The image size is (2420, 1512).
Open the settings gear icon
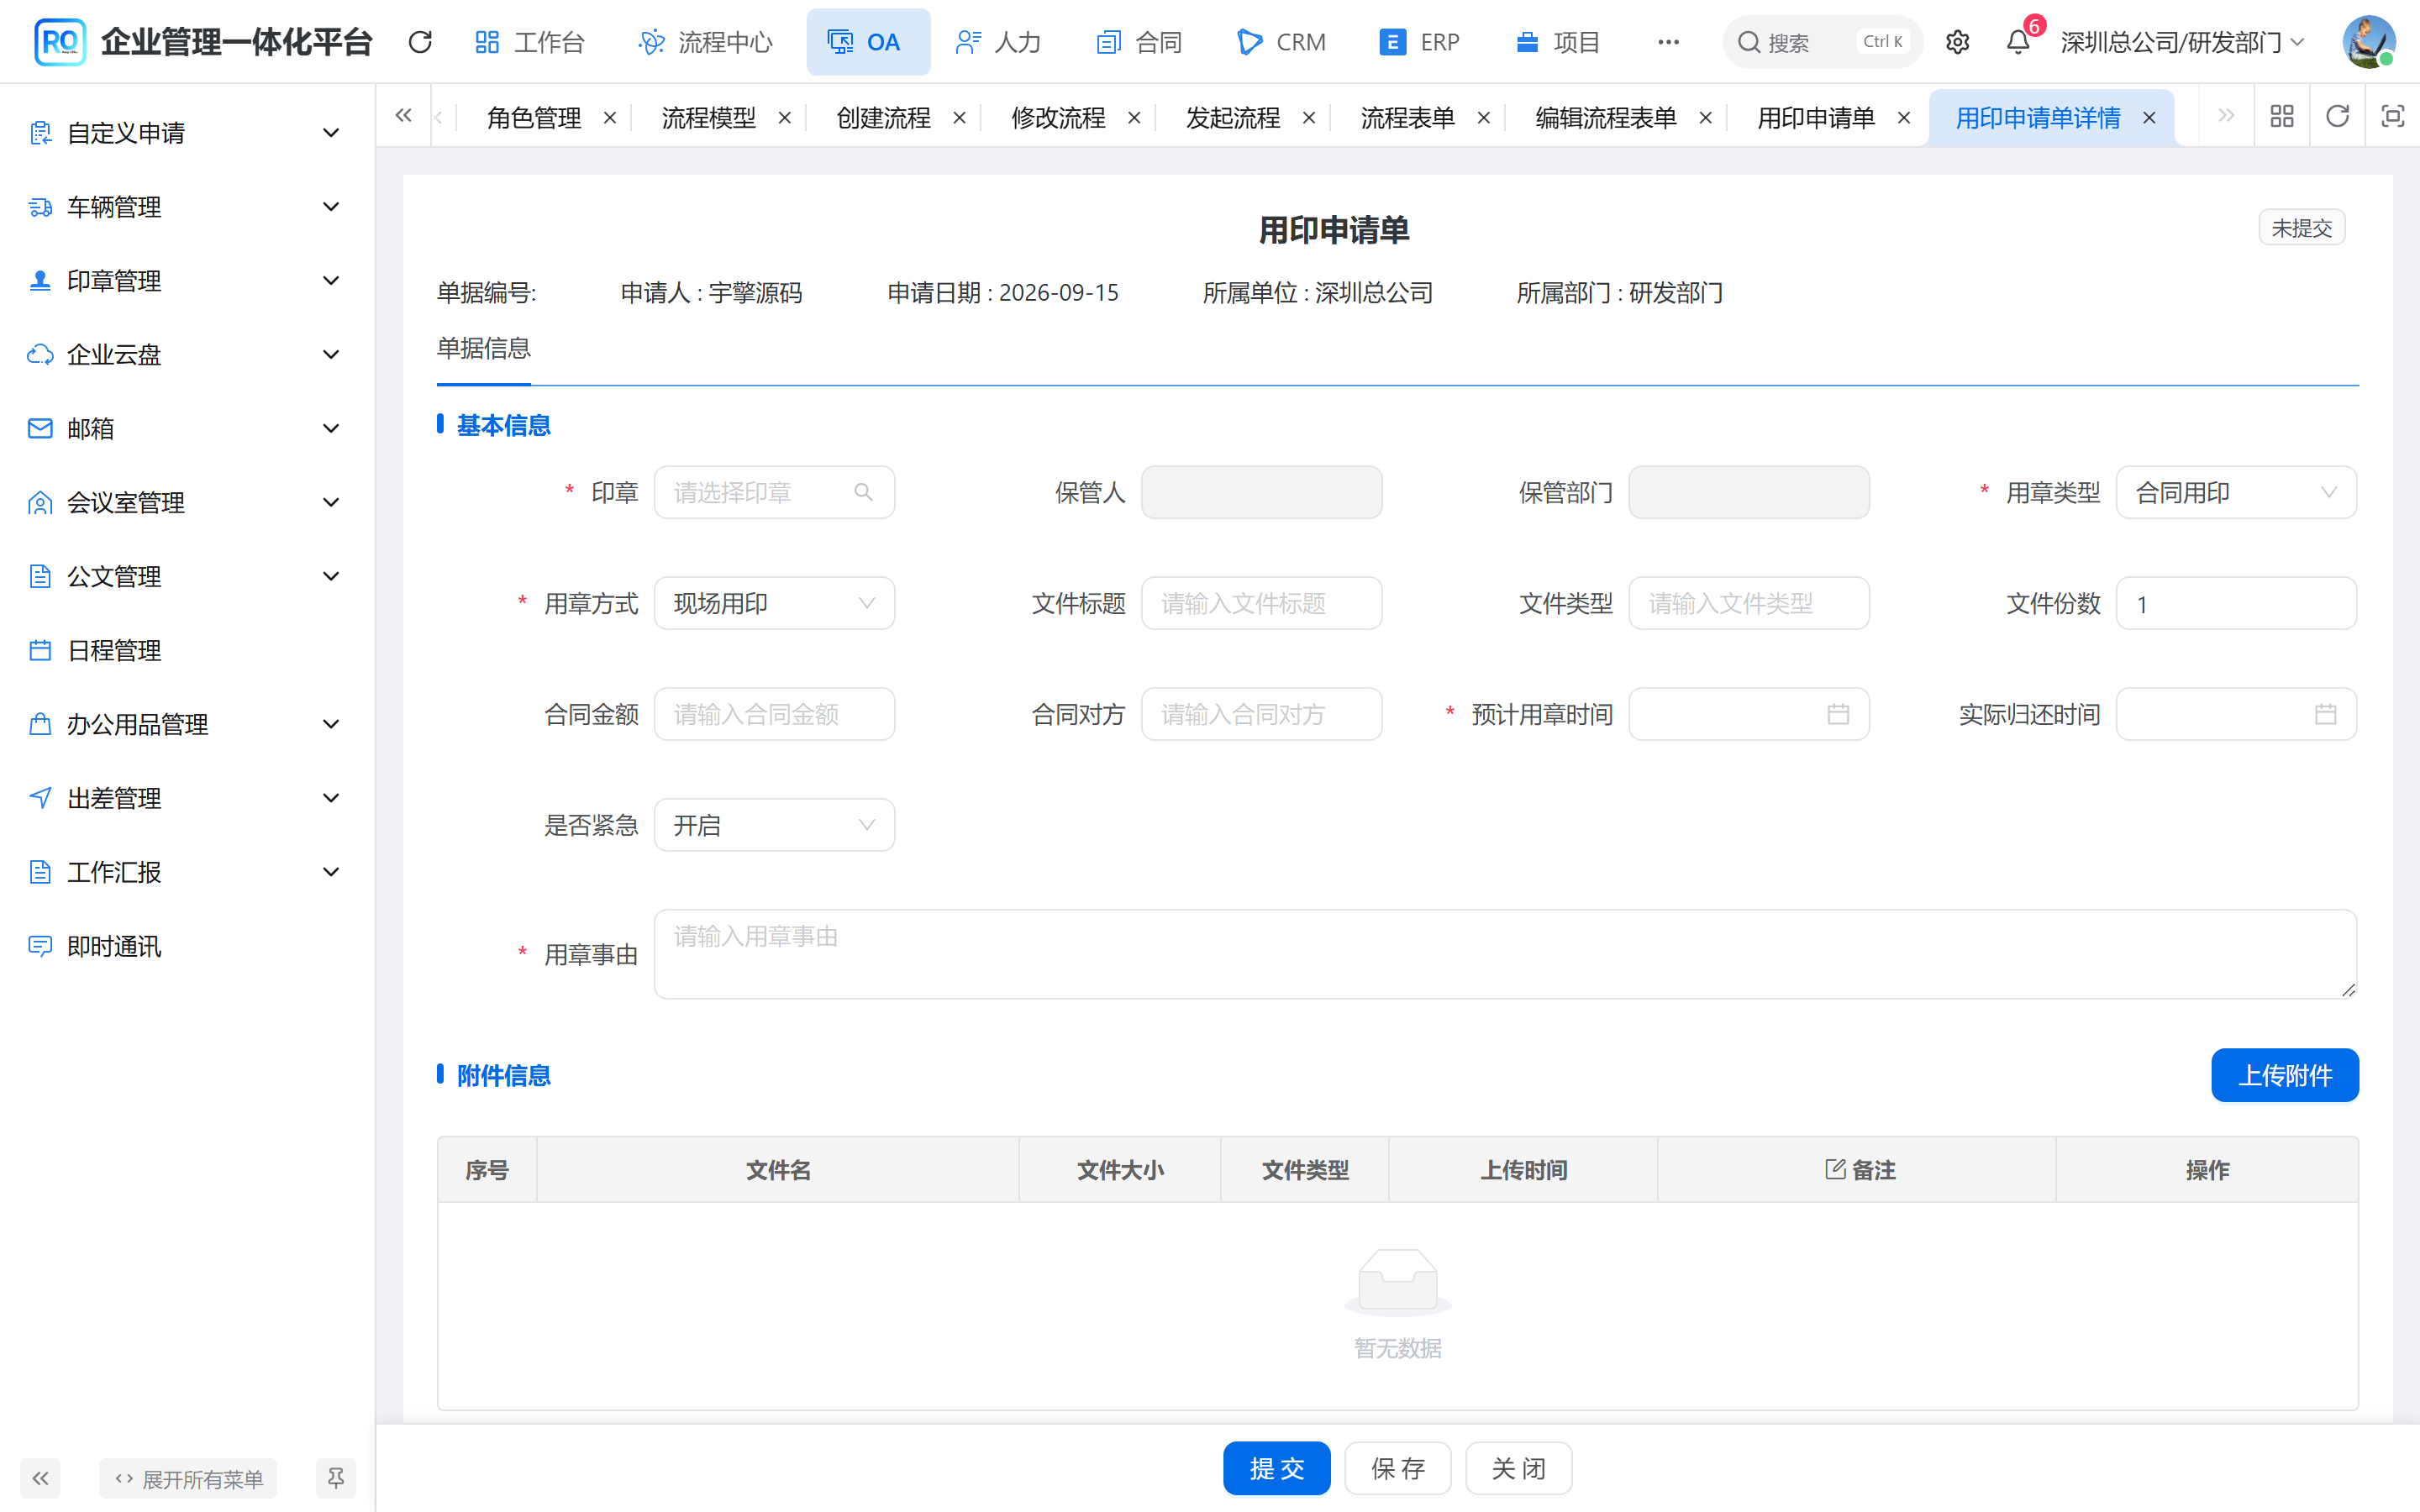[1957, 42]
